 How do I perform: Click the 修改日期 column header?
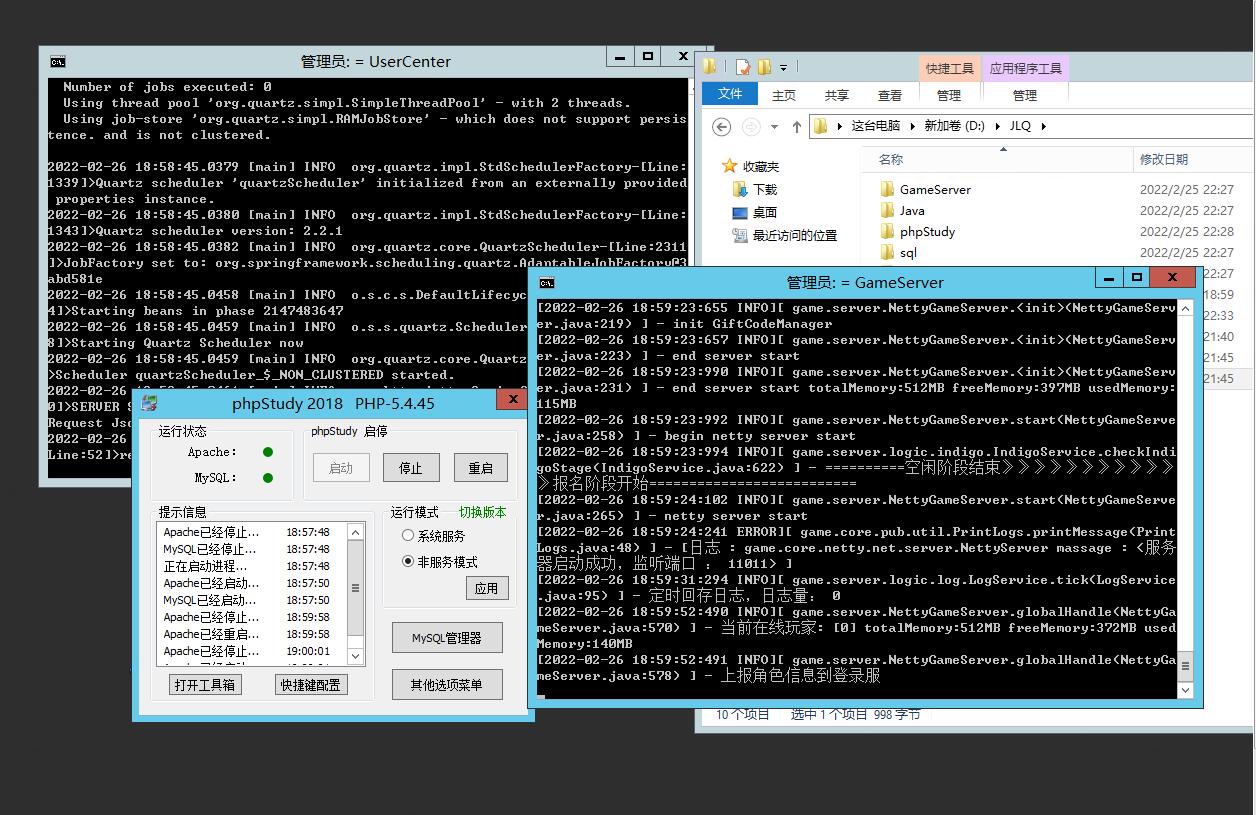tap(1164, 159)
